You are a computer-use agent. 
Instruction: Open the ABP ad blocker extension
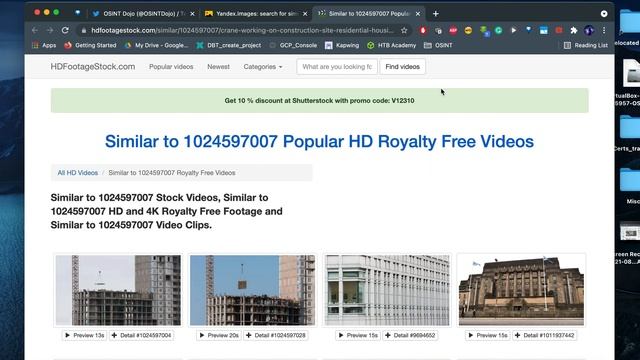pyautogui.click(x=453, y=30)
